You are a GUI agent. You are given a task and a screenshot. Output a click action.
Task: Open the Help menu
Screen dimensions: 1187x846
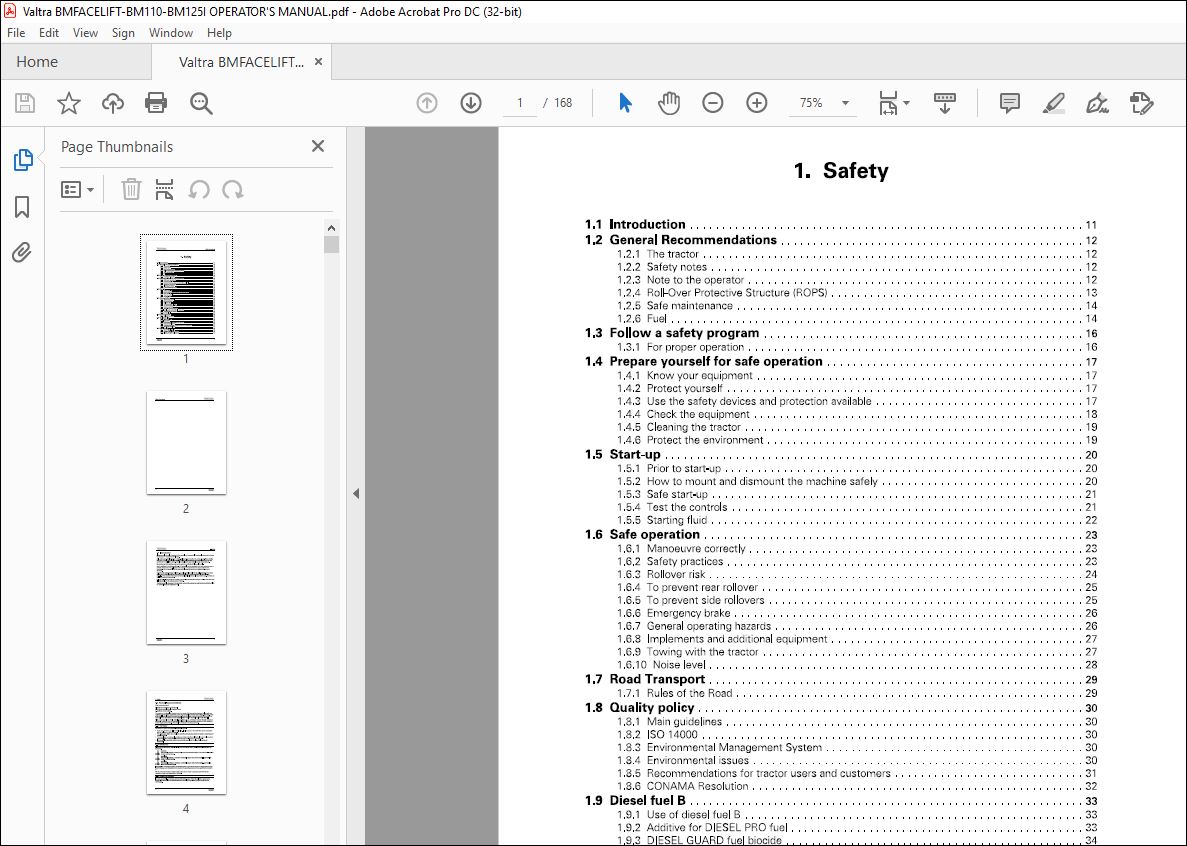[220, 33]
